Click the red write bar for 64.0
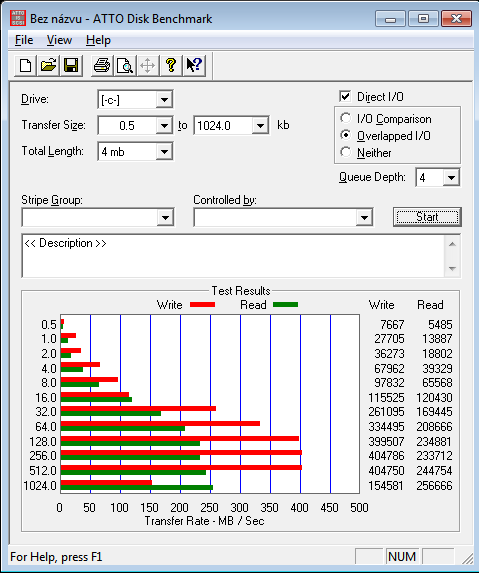The height and width of the screenshot is (573, 479). 160,424
